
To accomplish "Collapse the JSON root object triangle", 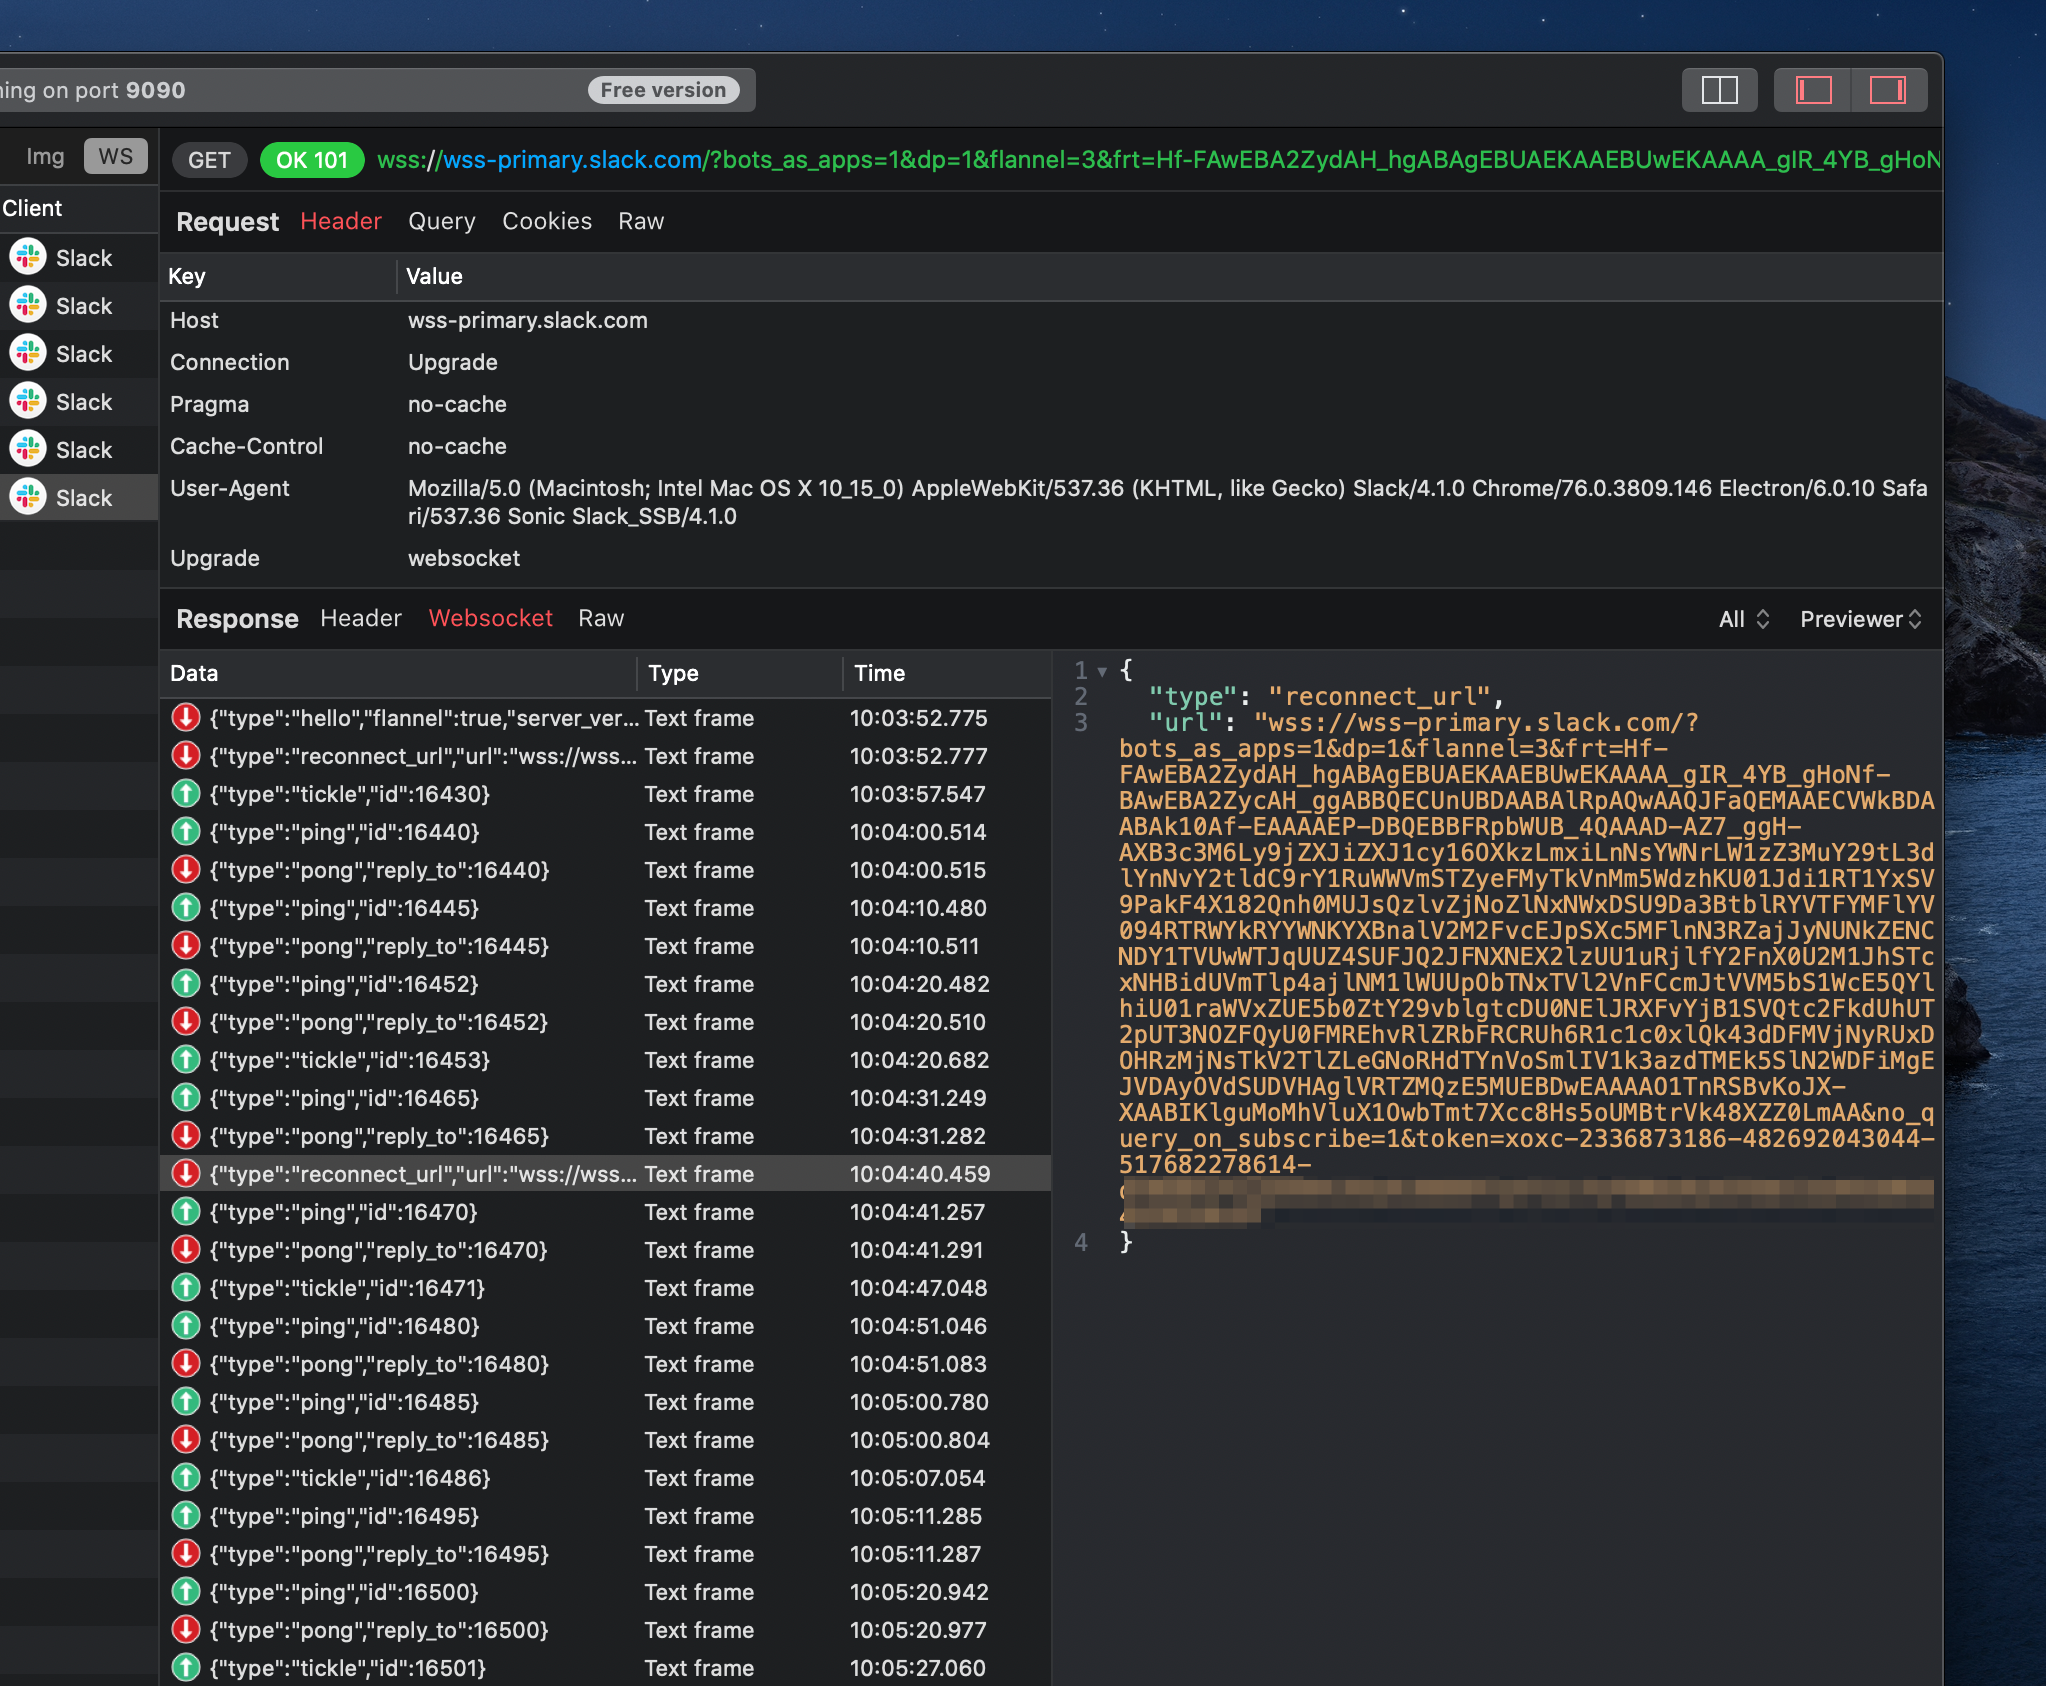I will (1102, 671).
